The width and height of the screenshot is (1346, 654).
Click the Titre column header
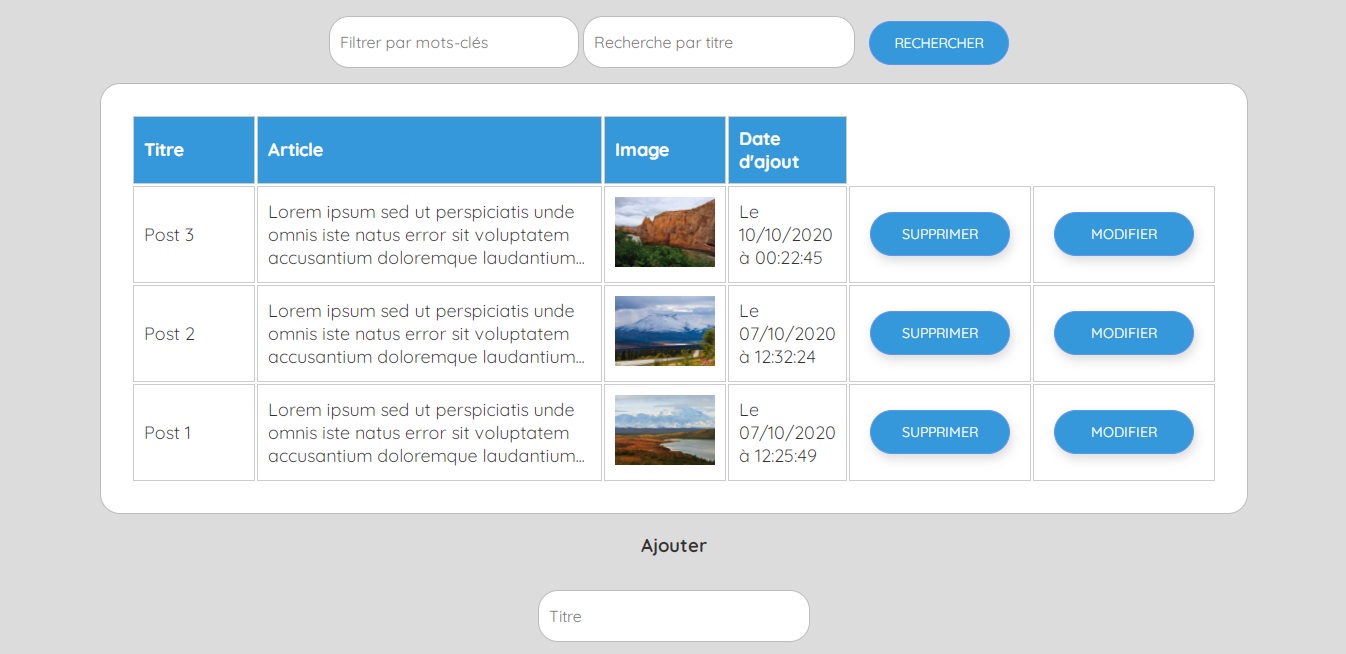pos(194,150)
